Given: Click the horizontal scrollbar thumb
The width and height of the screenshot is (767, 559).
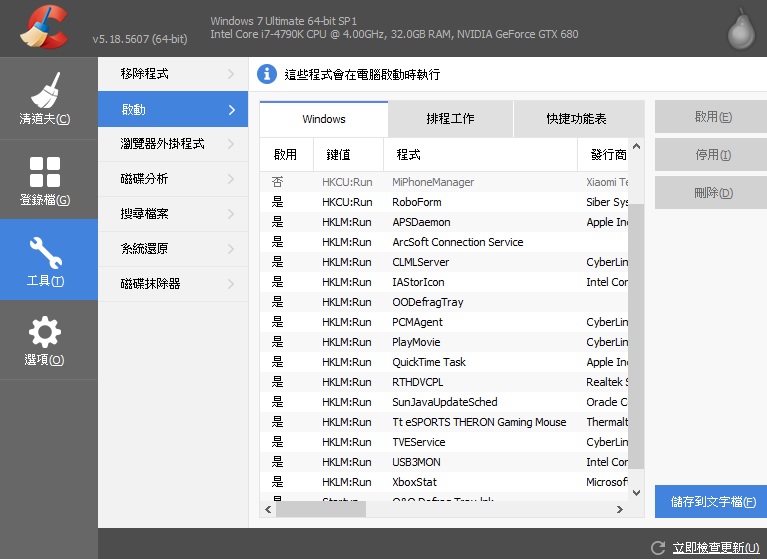Looking at the screenshot, I should click(x=321, y=510).
